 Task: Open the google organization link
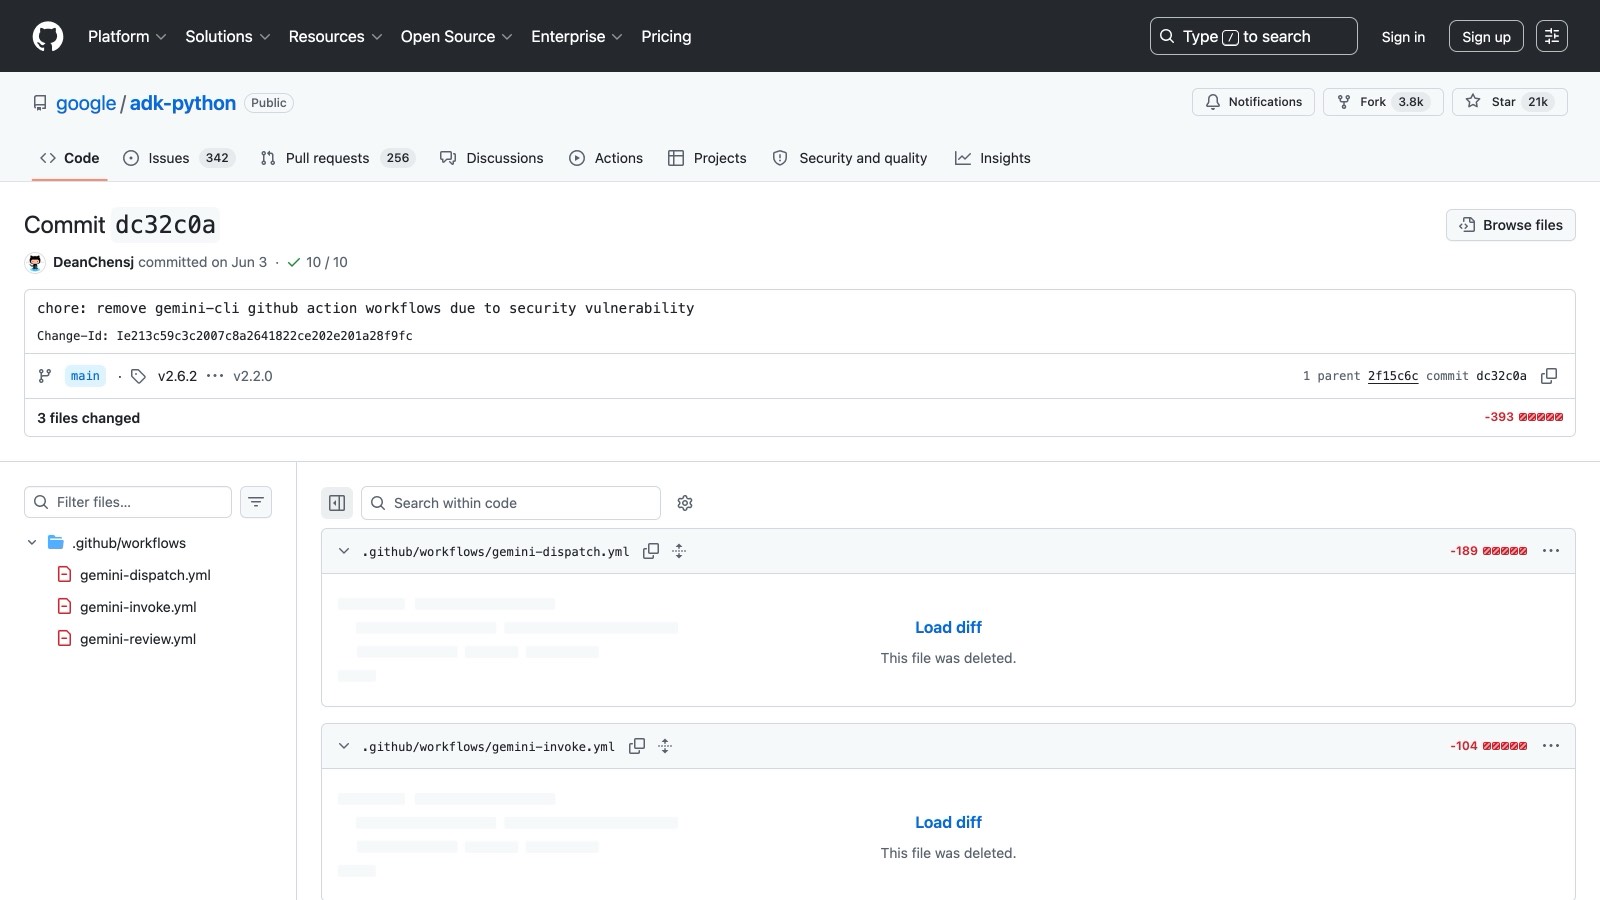coord(86,103)
